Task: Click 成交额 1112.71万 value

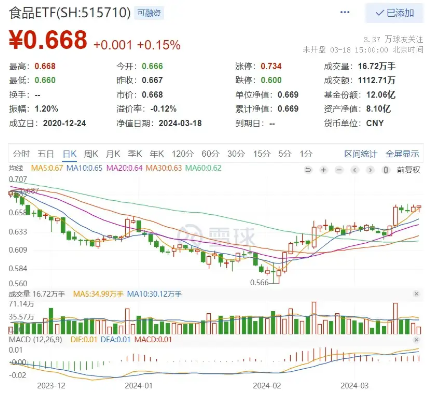Action: (x=377, y=80)
